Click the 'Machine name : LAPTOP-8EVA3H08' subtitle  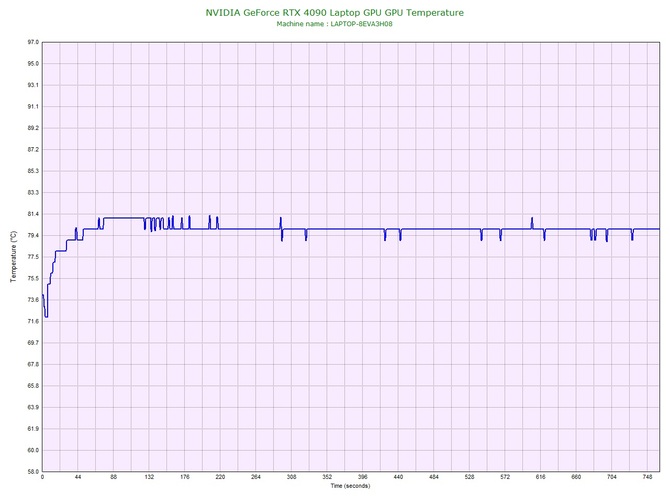pos(334,24)
